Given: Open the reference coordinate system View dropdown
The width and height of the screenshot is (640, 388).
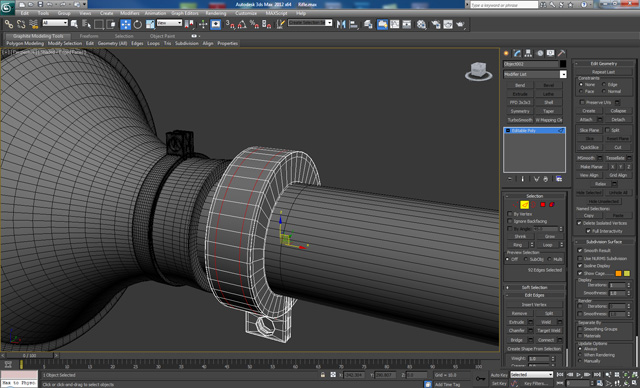Looking at the screenshot, I should (169, 23).
